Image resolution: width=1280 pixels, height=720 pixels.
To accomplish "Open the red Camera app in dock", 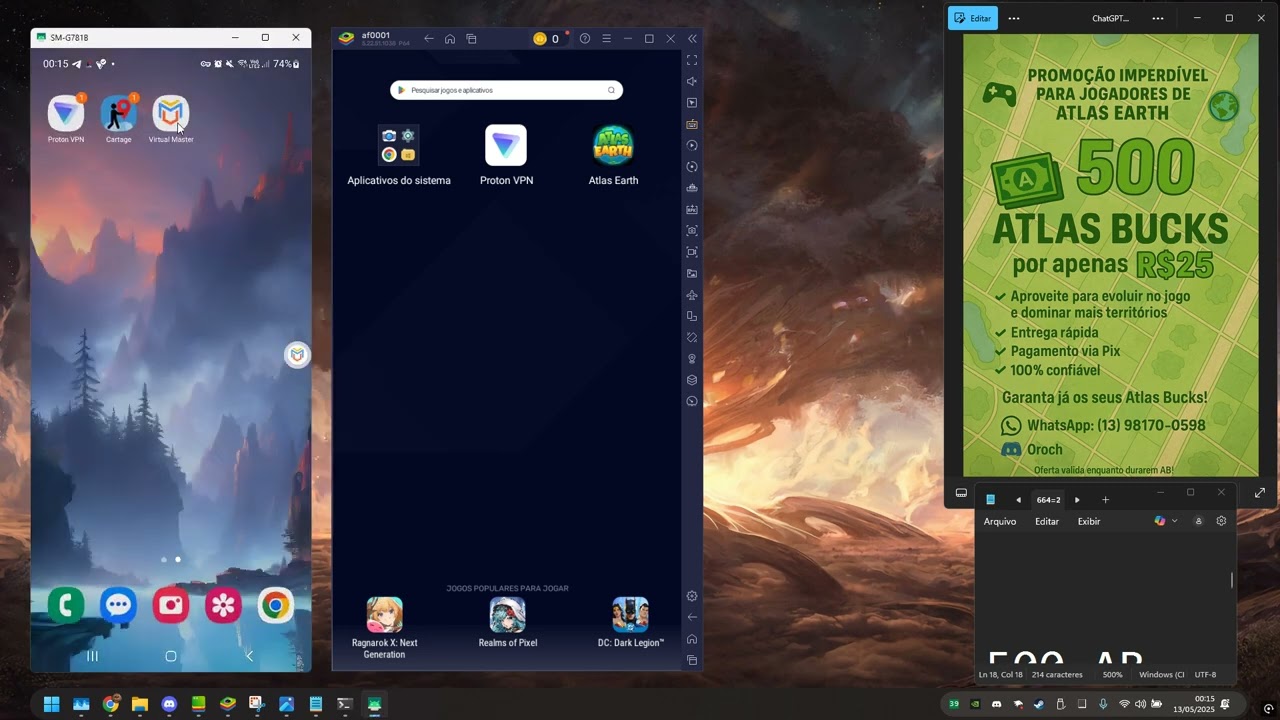I will tap(171, 605).
